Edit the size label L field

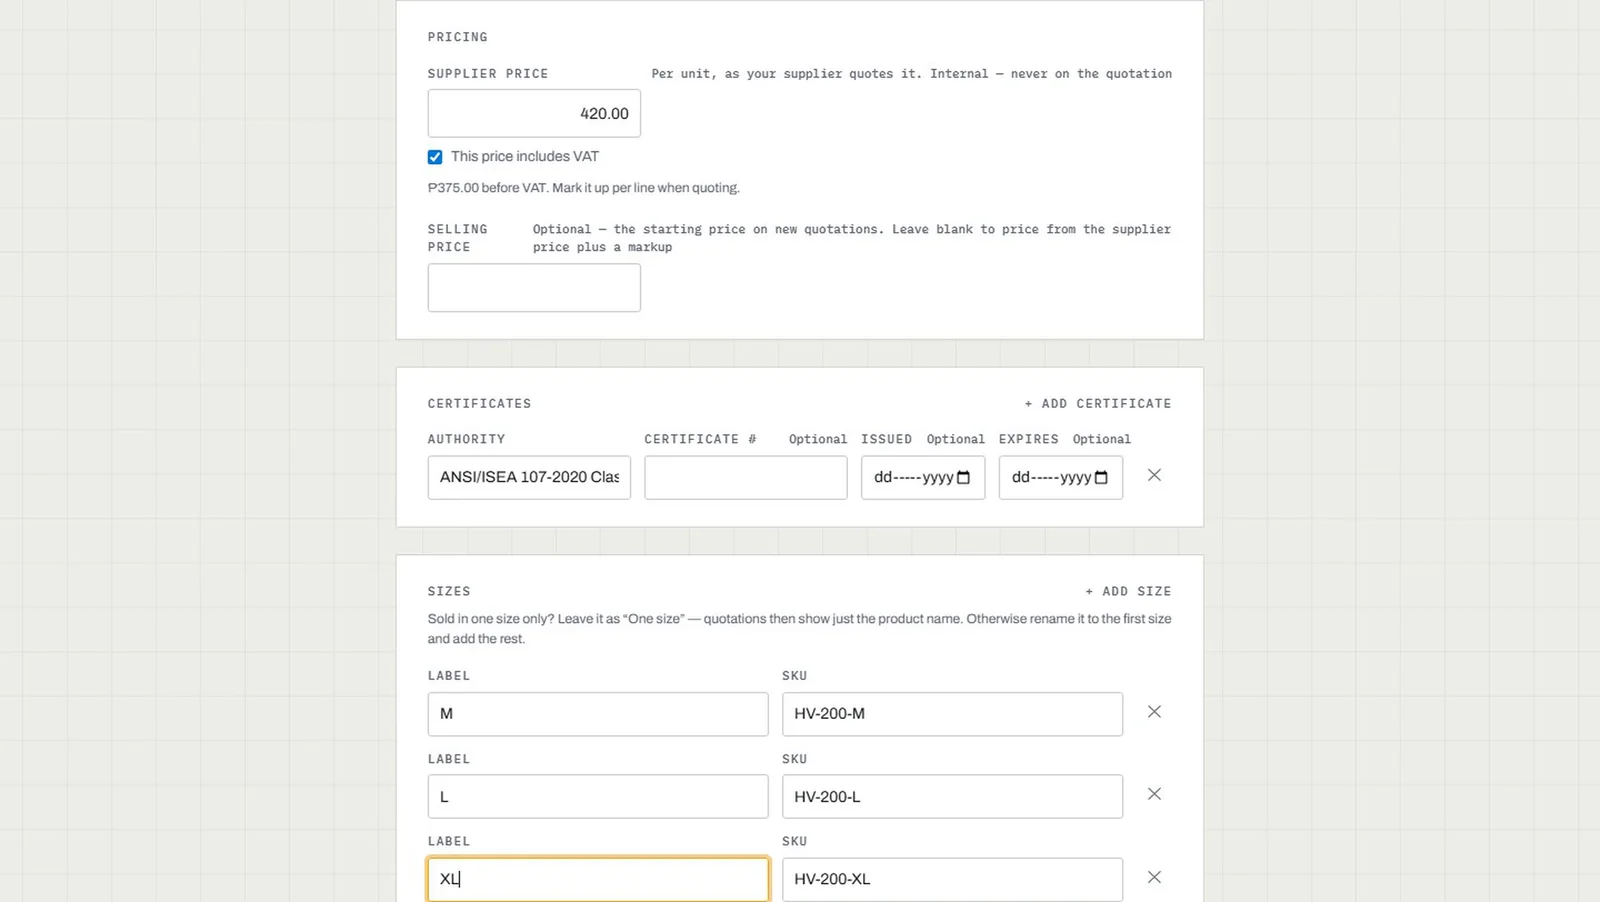click(598, 797)
